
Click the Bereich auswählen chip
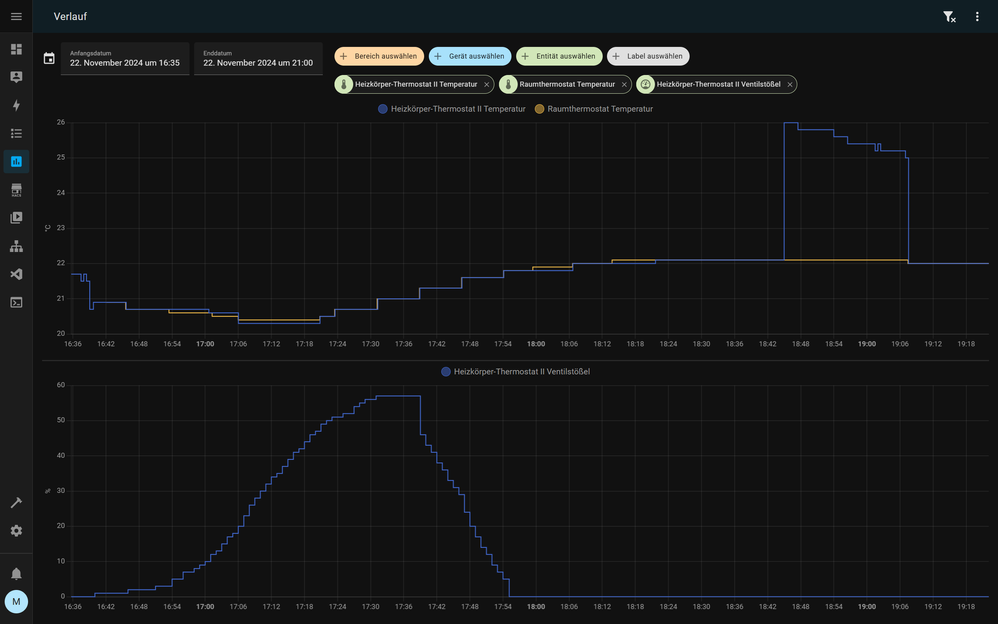379,56
